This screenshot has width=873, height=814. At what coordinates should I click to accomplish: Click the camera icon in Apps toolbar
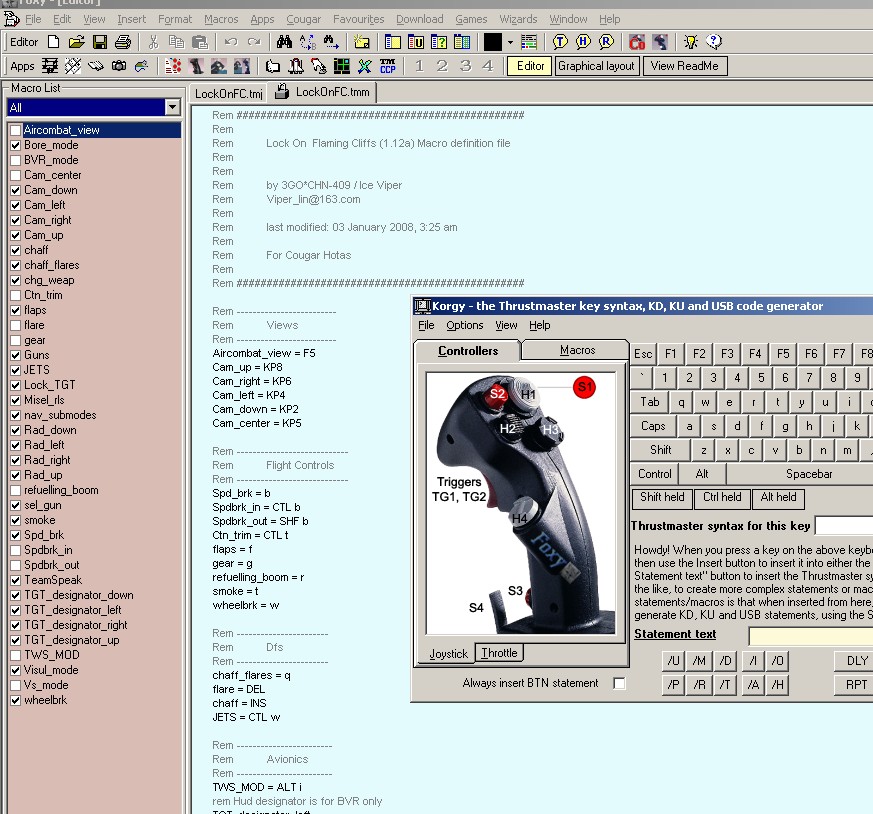[118, 66]
